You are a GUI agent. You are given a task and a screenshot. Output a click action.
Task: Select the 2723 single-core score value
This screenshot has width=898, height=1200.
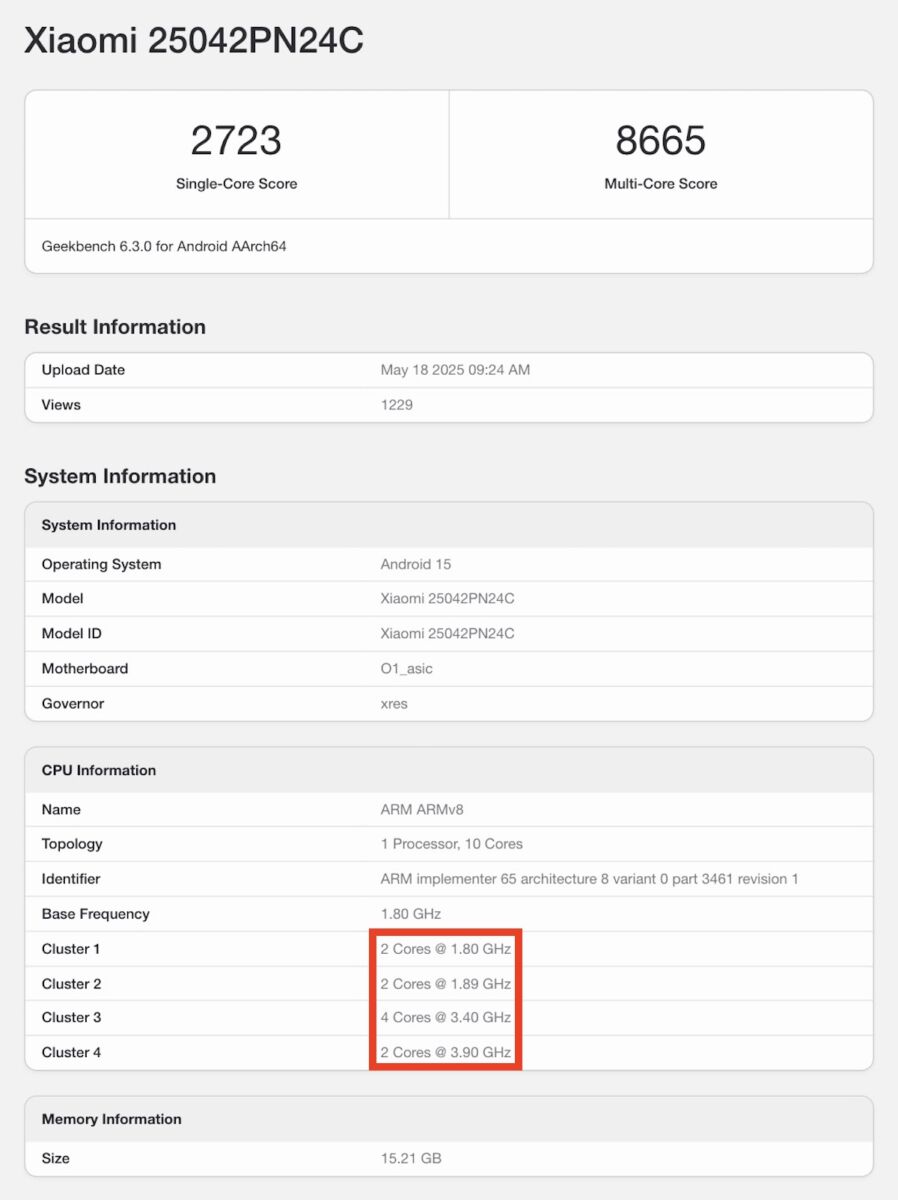point(236,141)
